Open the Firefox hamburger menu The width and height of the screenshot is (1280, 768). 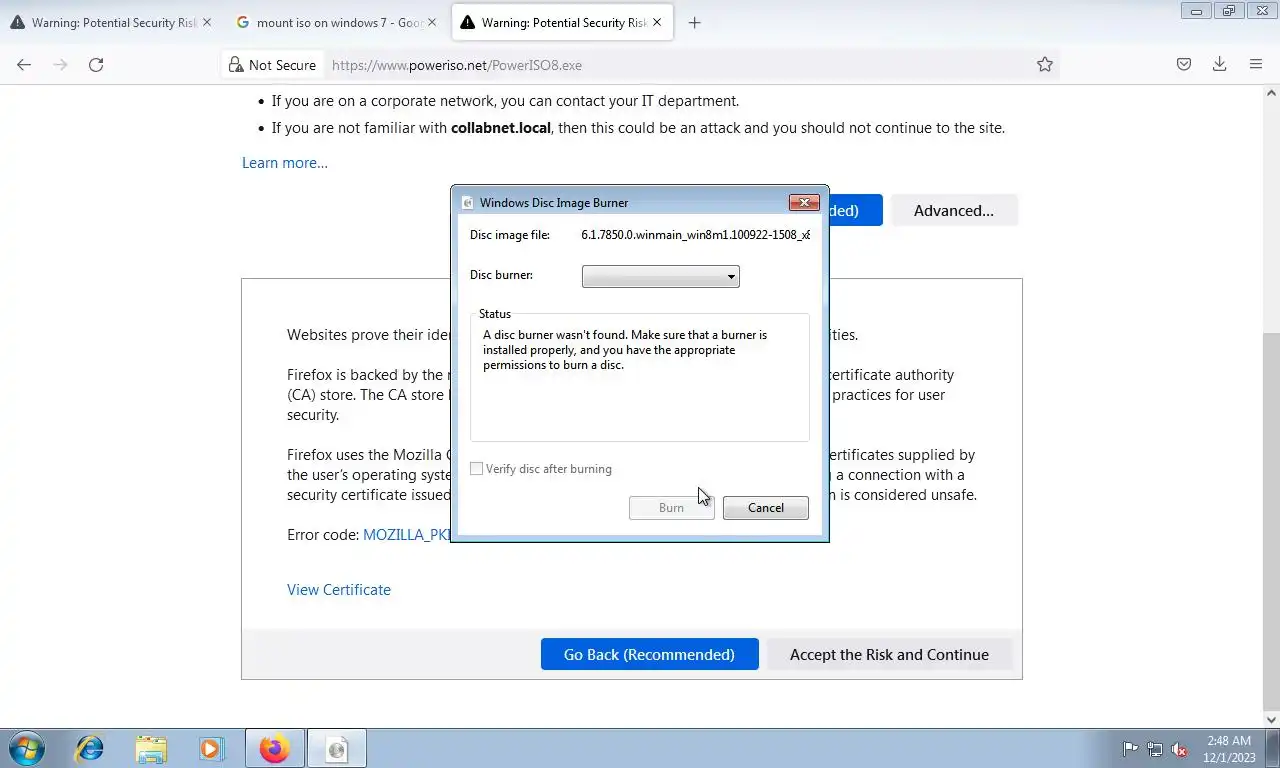(x=1256, y=65)
